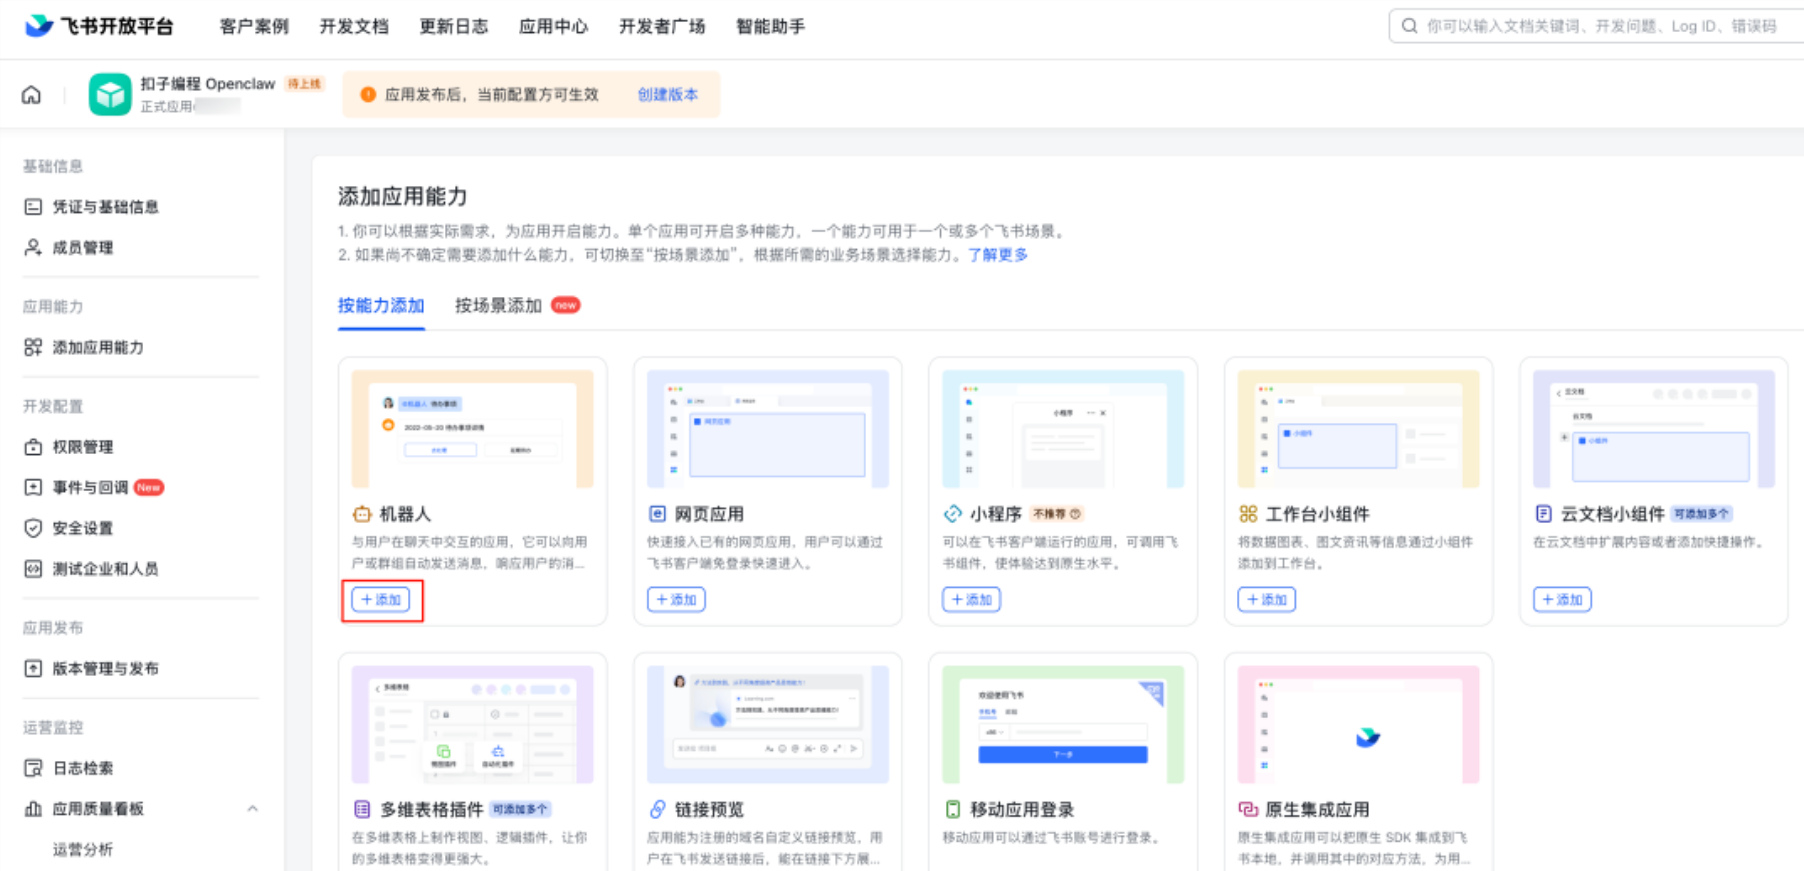Click the 原生集成应用 icon
Viewport: 1804px width, 871px height.
click(x=1248, y=809)
